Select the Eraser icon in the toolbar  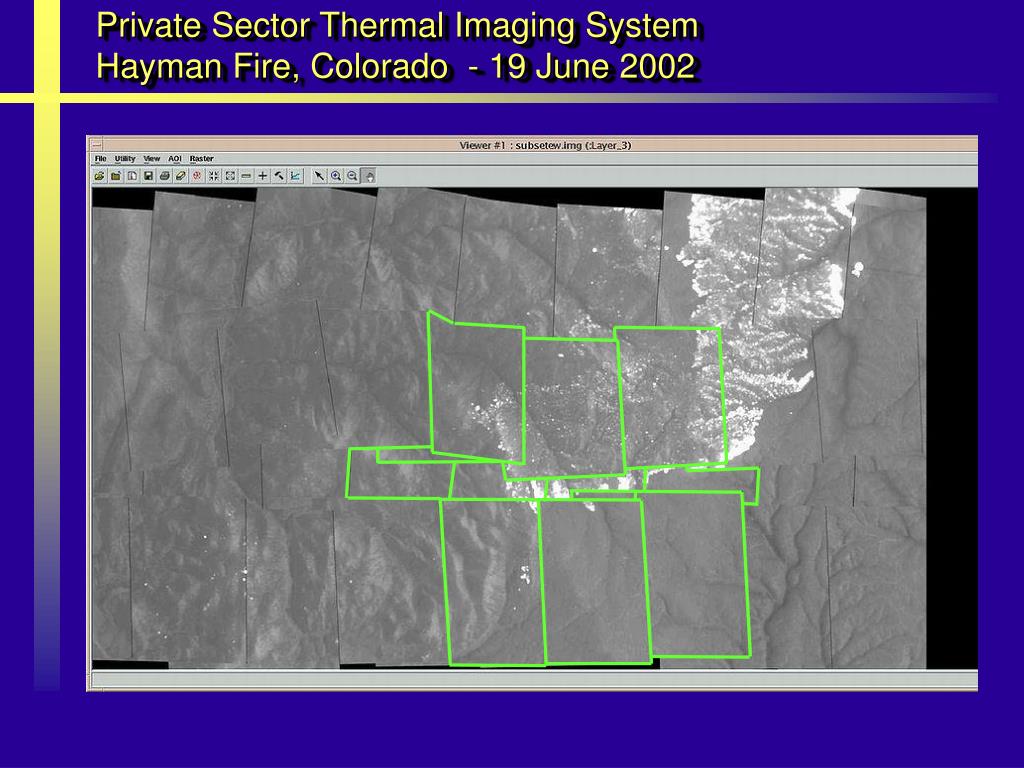(181, 176)
